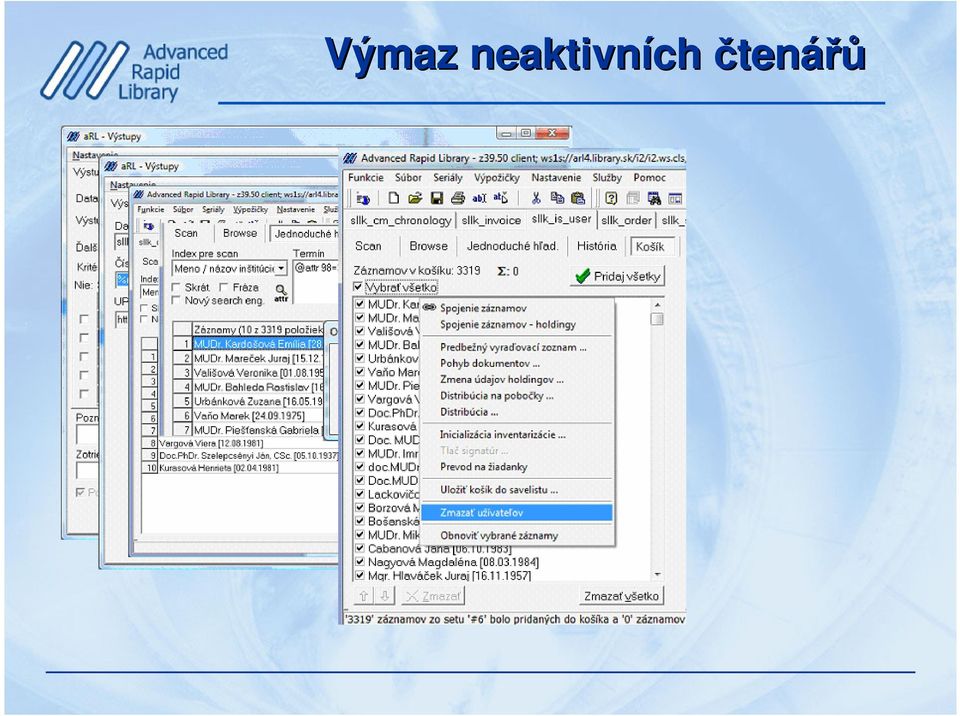Choose Zmazať užívateľov from the context menu
The width and height of the screenshot is (960, 716).
tap(517, 513)
